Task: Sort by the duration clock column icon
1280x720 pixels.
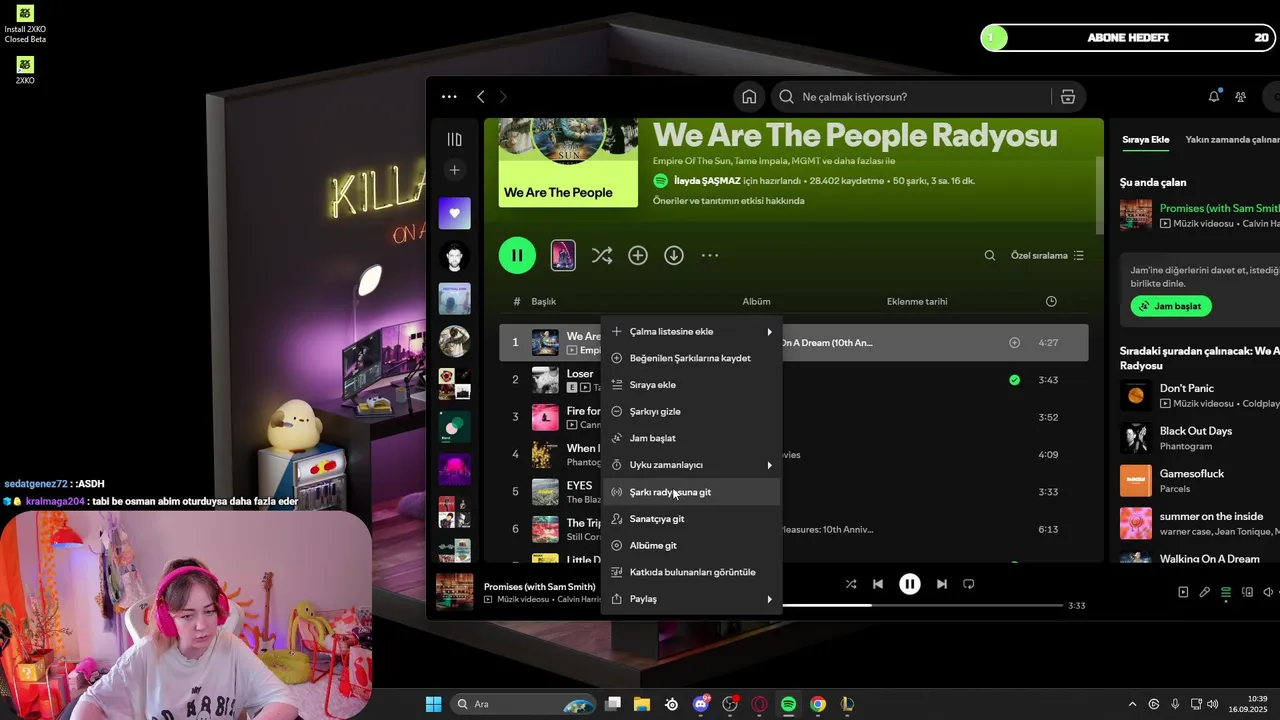Action: coord(1051,301)
